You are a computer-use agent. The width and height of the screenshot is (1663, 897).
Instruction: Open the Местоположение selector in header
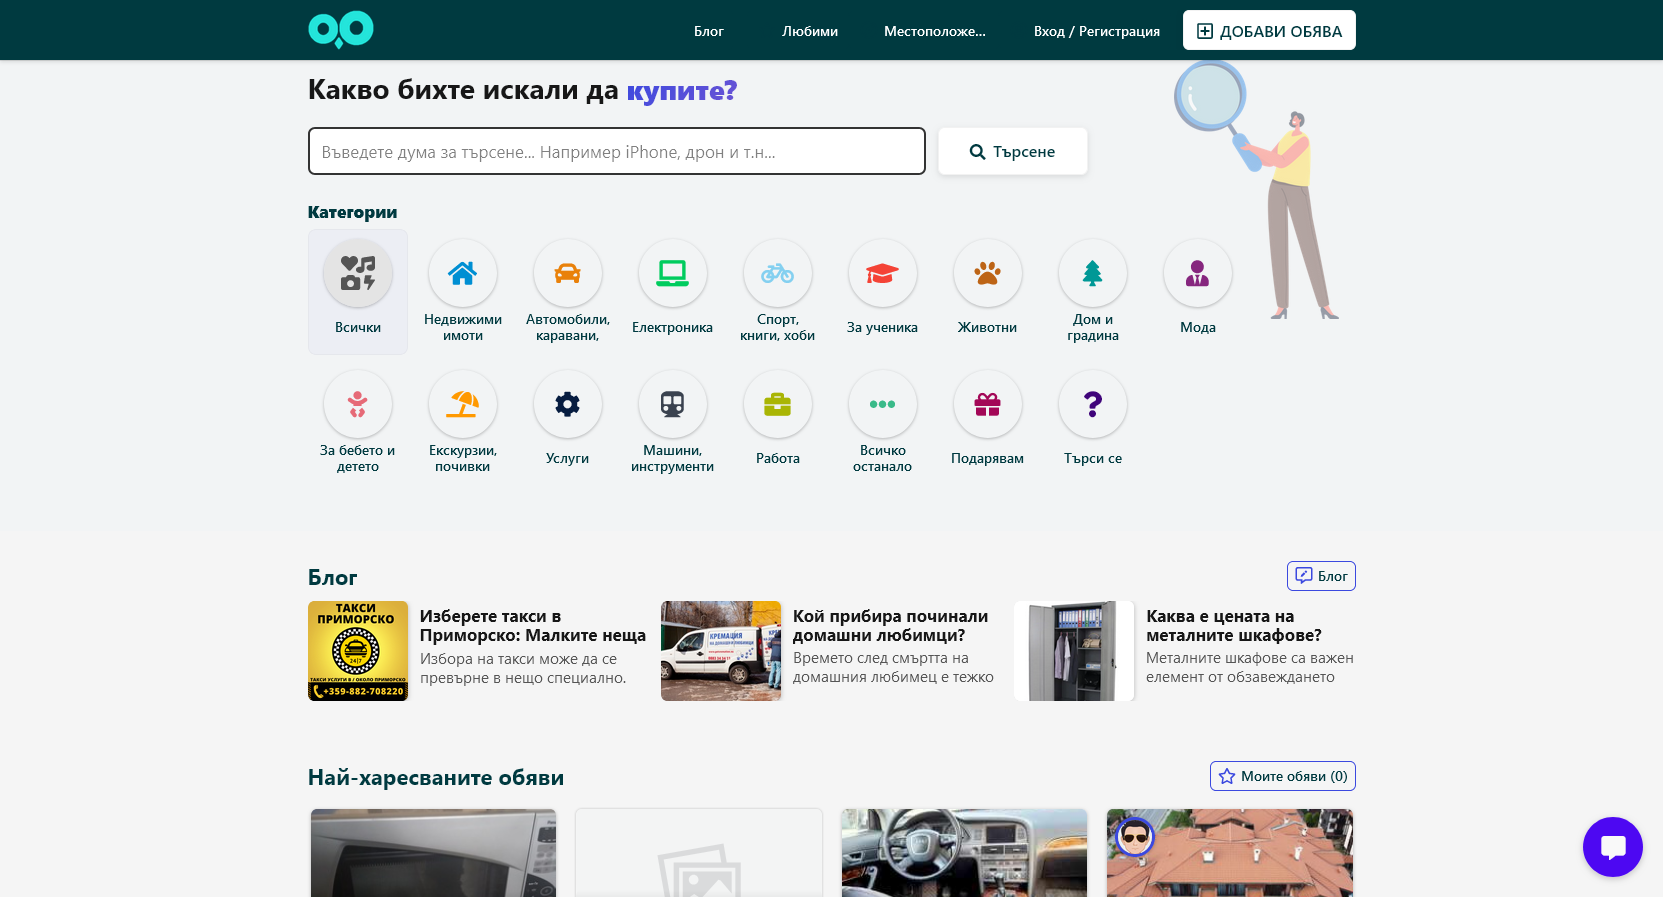(x=934, y=31)
